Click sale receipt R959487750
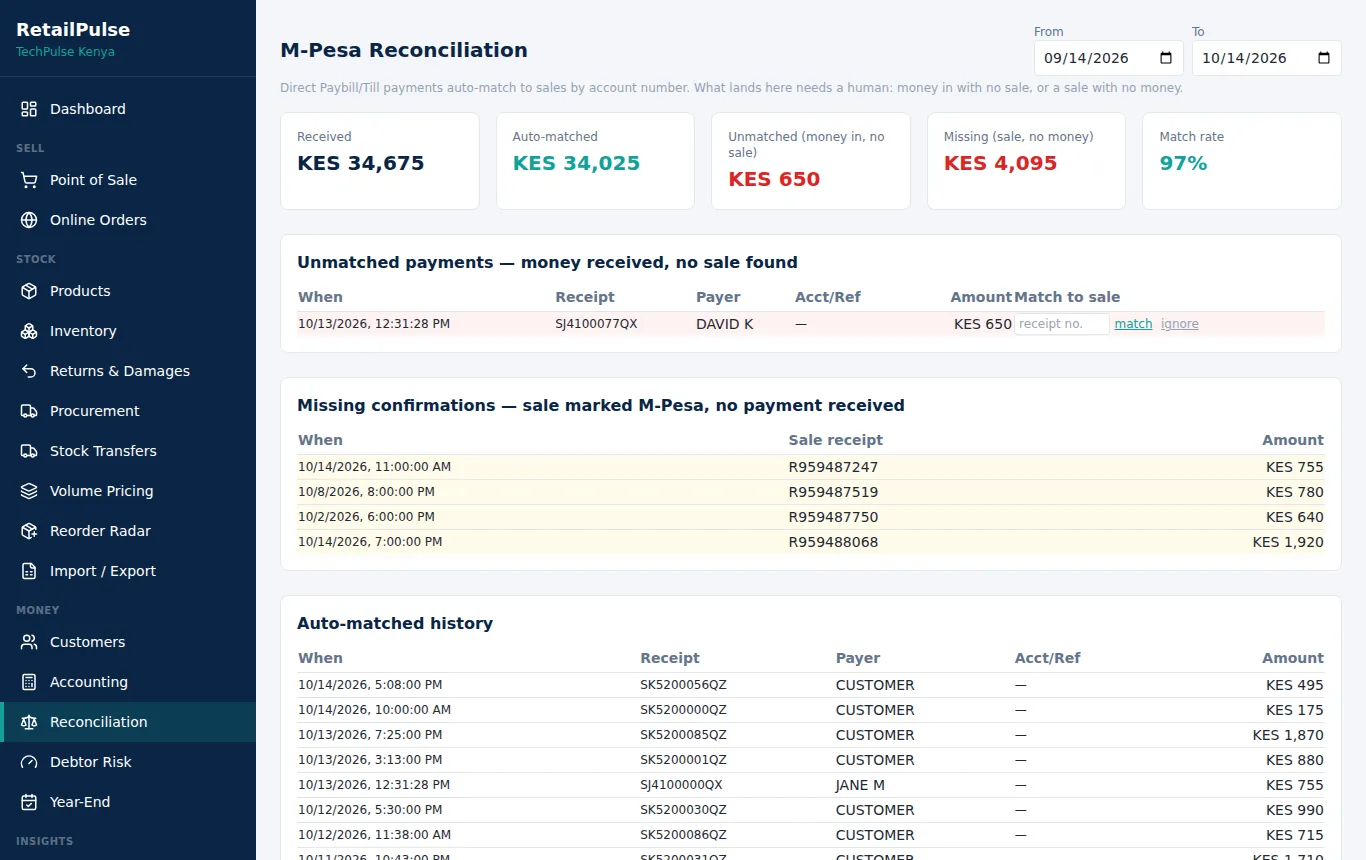 (x=833, y=517)
